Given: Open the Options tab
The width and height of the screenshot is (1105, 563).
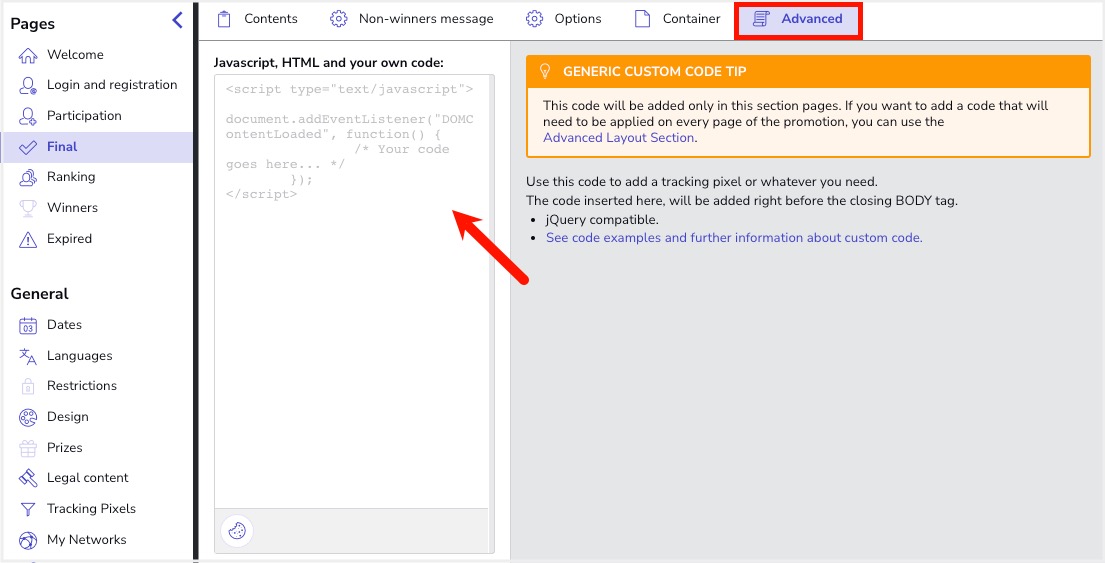Looking at the screenshot, I should [x=564, y=19].
